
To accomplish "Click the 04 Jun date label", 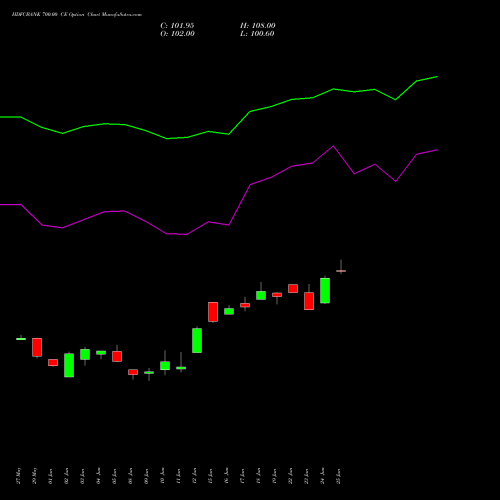I will [x=99, y=476].
